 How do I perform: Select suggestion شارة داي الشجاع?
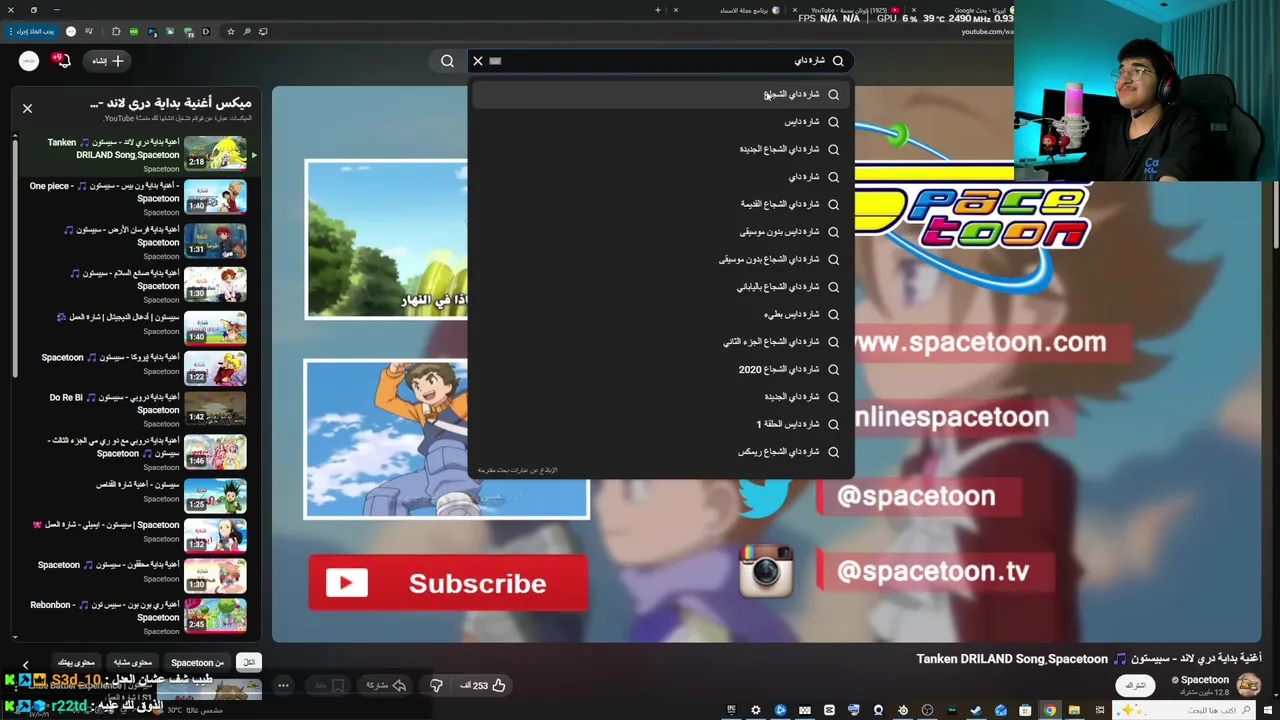coord(662,94)
